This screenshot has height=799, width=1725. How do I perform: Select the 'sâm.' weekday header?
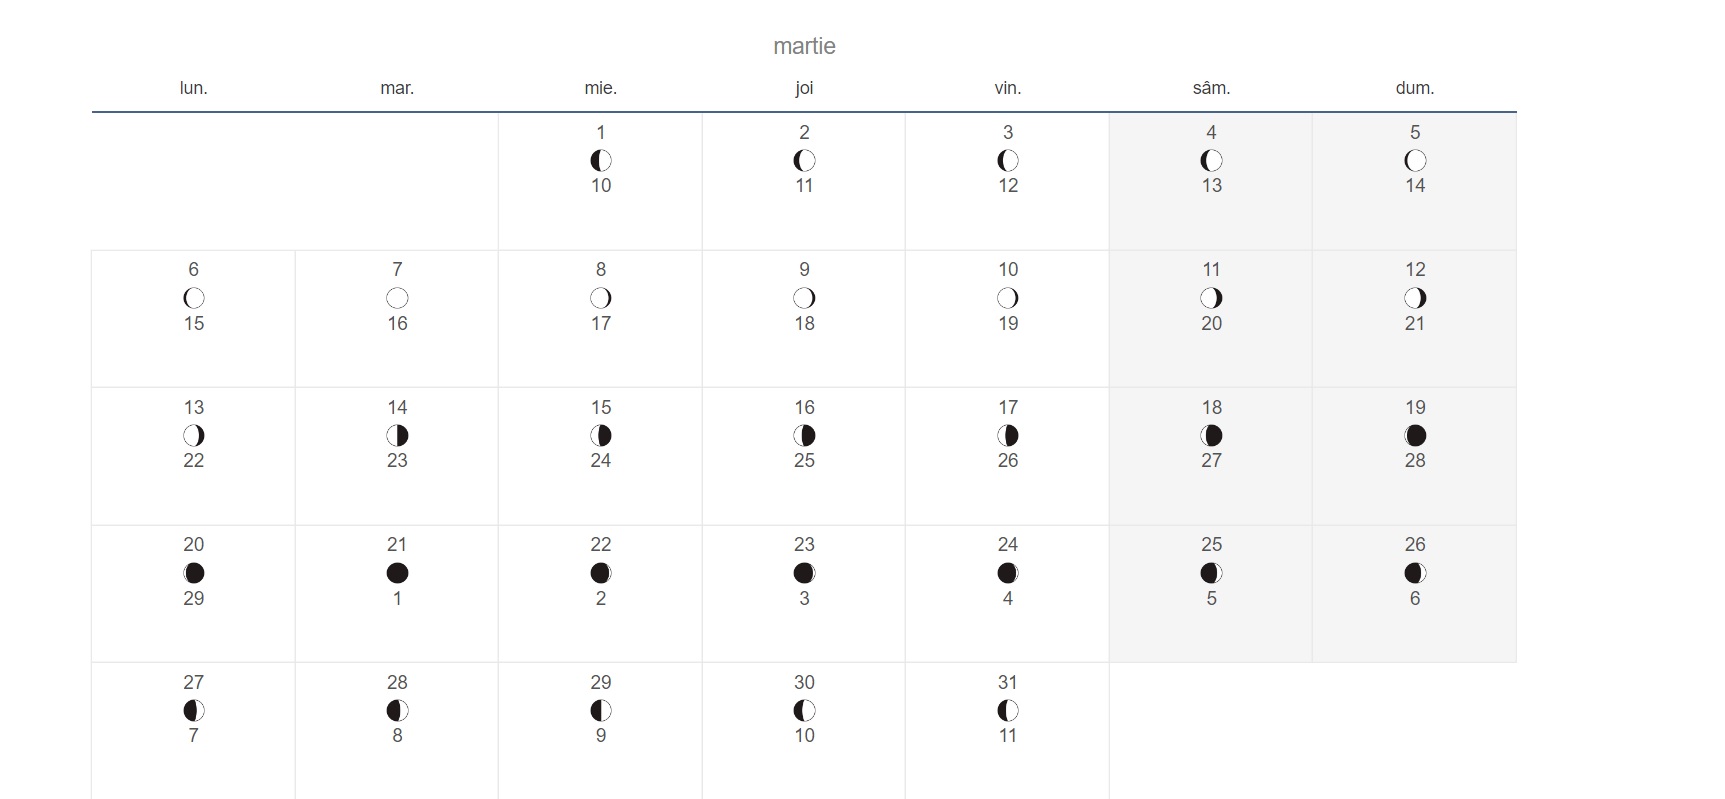[x=1211, y=88]
